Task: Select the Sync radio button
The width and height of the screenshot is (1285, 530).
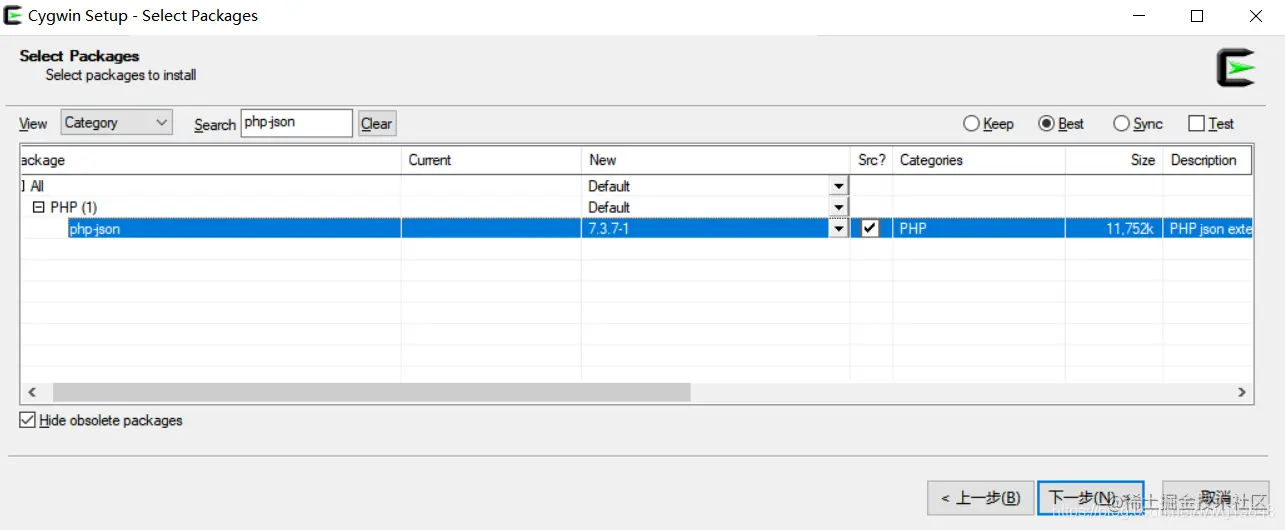Action: 1121,124
